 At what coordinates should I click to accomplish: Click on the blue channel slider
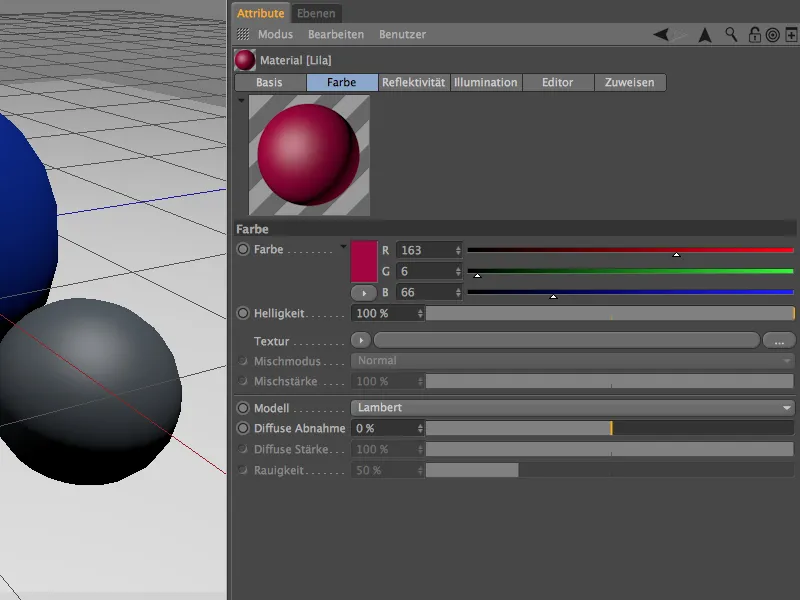(631, 292)
